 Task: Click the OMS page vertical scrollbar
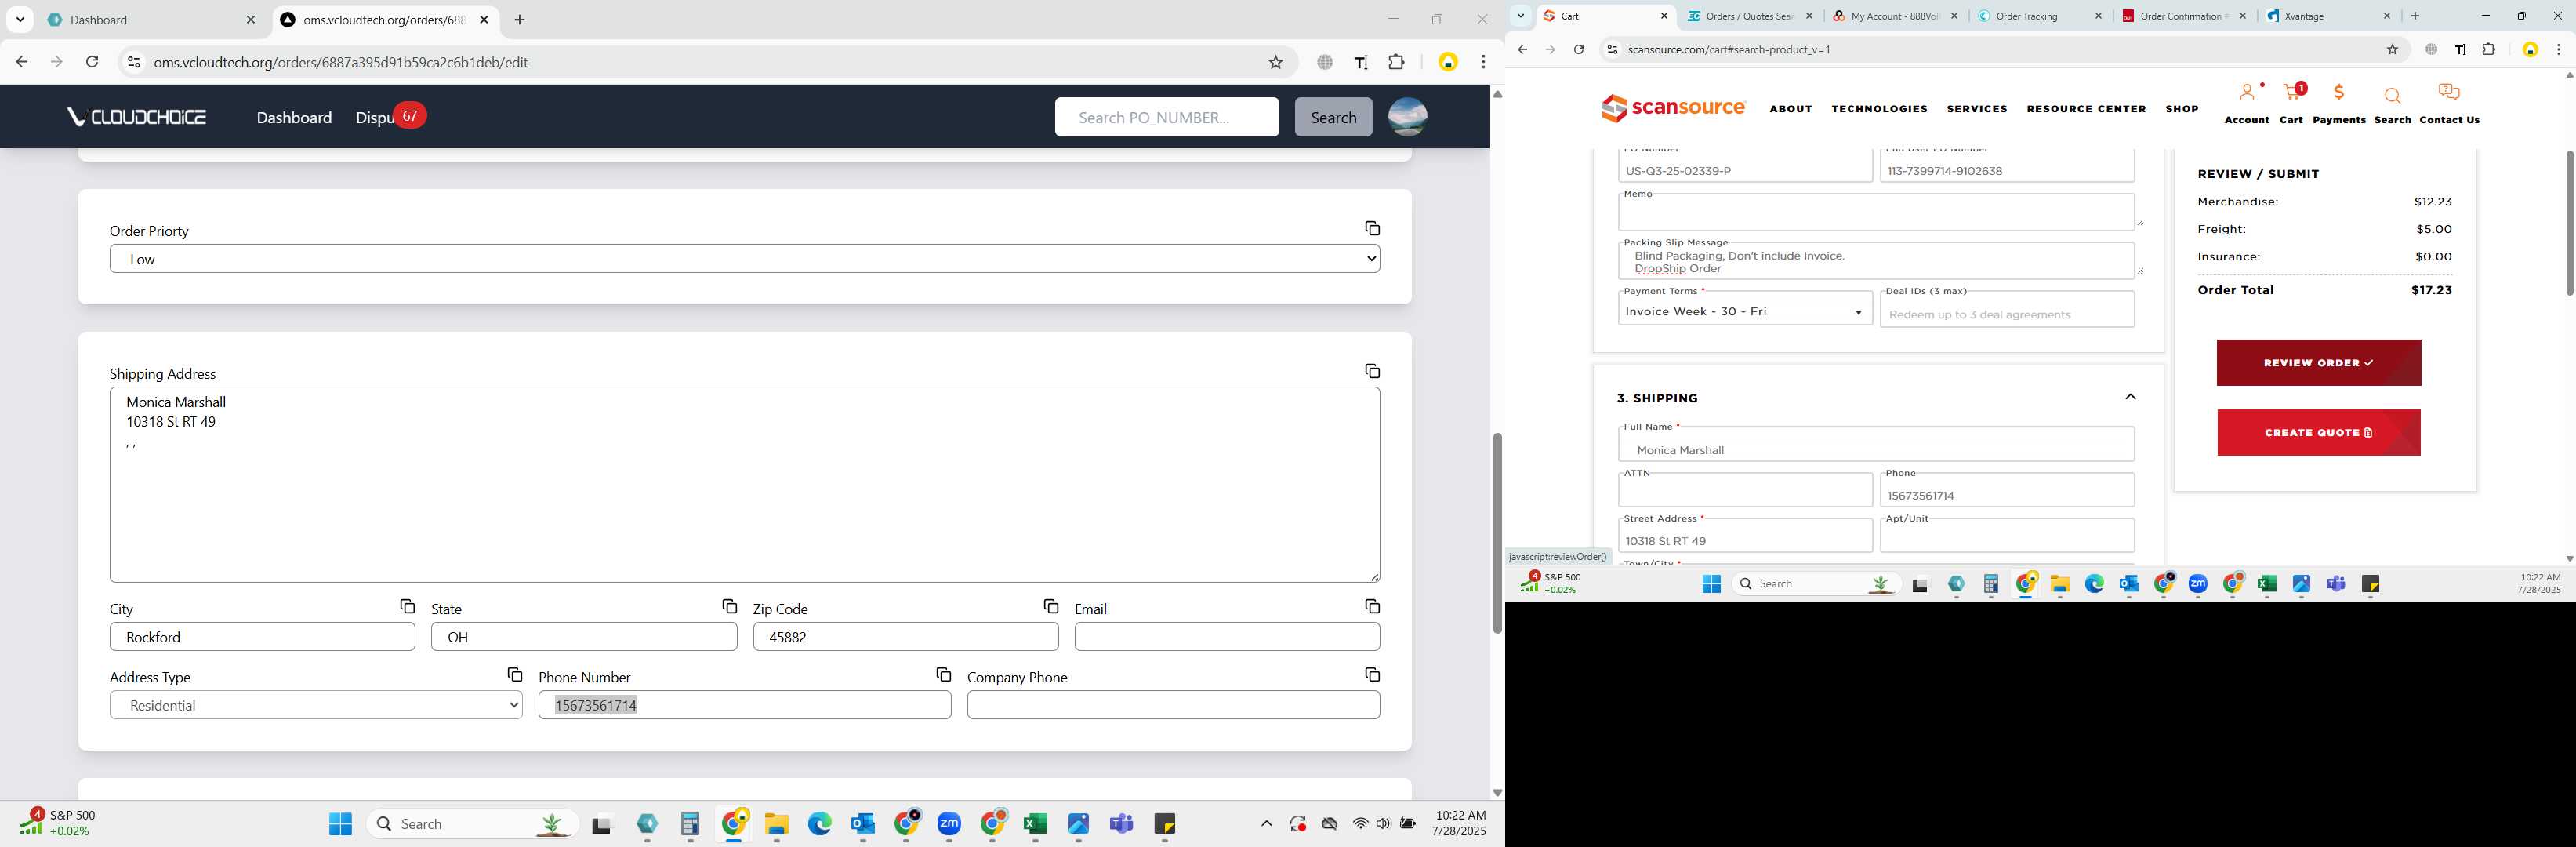coord(1497,533)
